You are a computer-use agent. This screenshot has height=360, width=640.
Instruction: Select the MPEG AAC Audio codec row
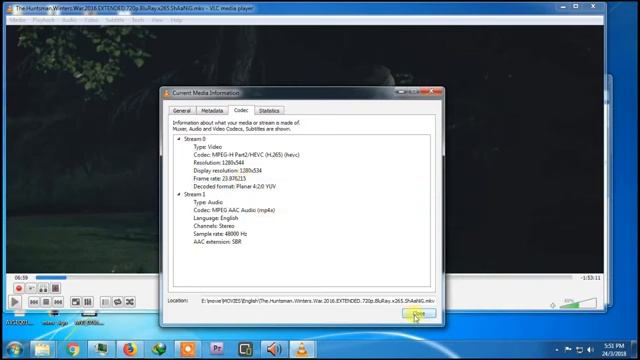point(234,210)
